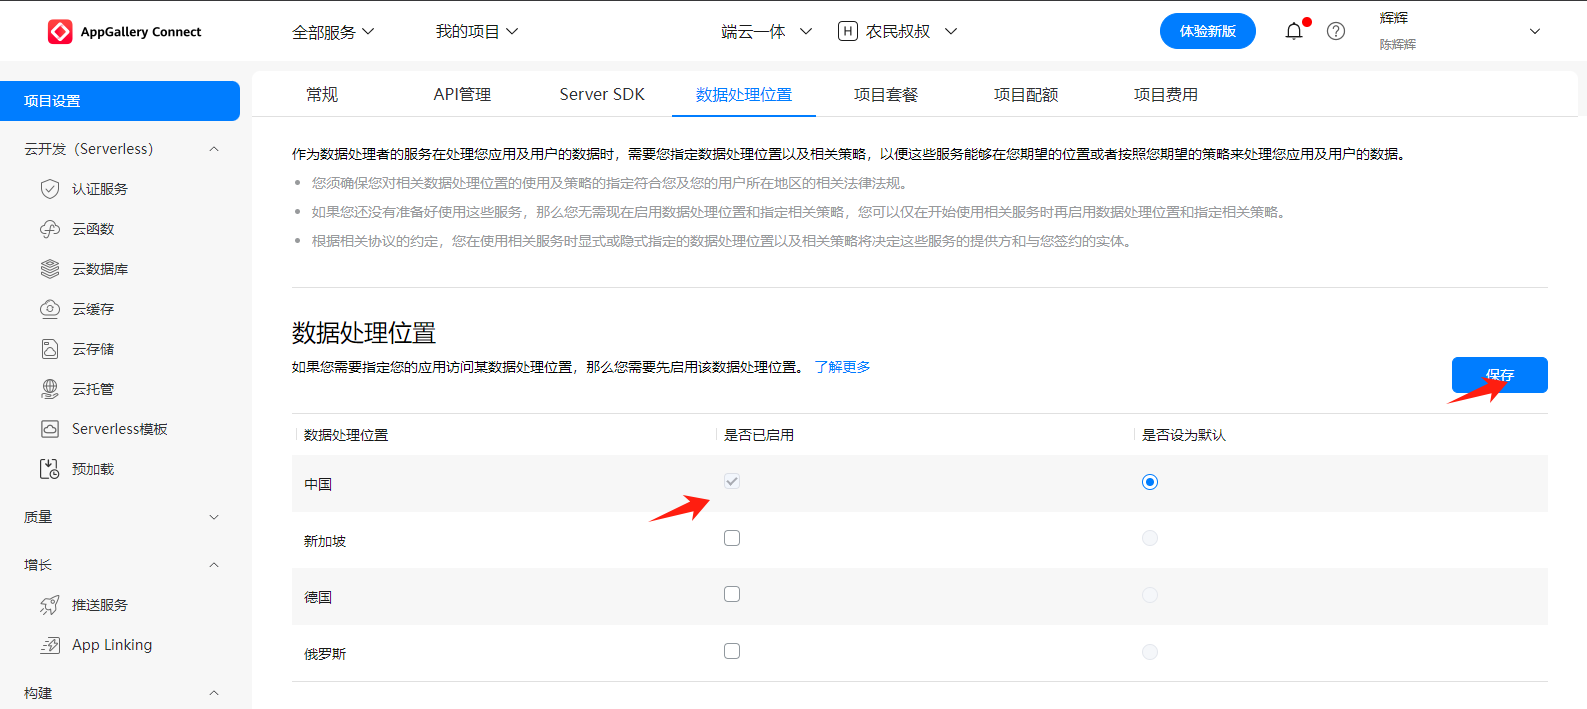Image resolution: width=1587 pixels, height=709 pixels.
Task: Collapse the 云开发 (Serverless) section
Action: pyautogui.click(x=214, y=149)
